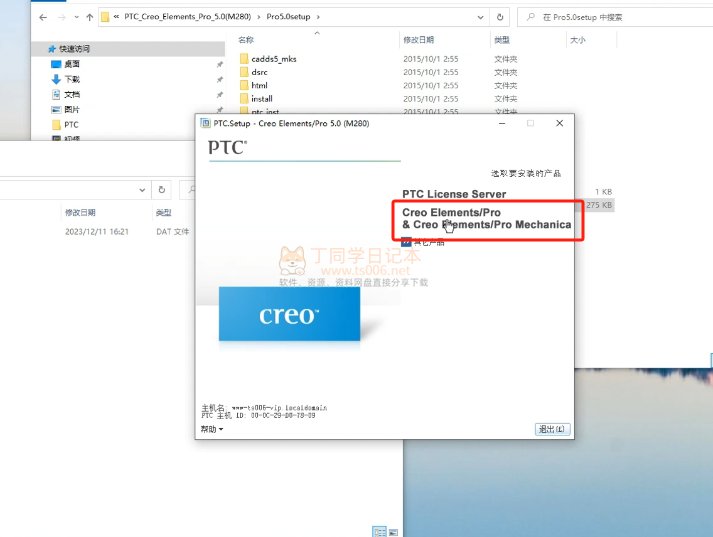713x537 pixels.
Task: Select the dsrc folder
Action: click(259, 72)
